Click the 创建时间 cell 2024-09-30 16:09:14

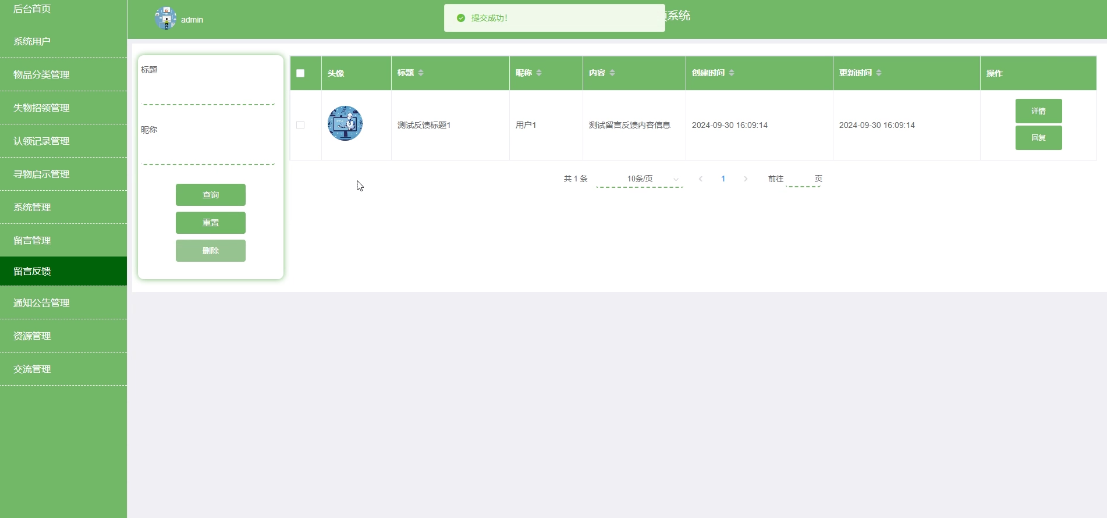click(729, 125)
